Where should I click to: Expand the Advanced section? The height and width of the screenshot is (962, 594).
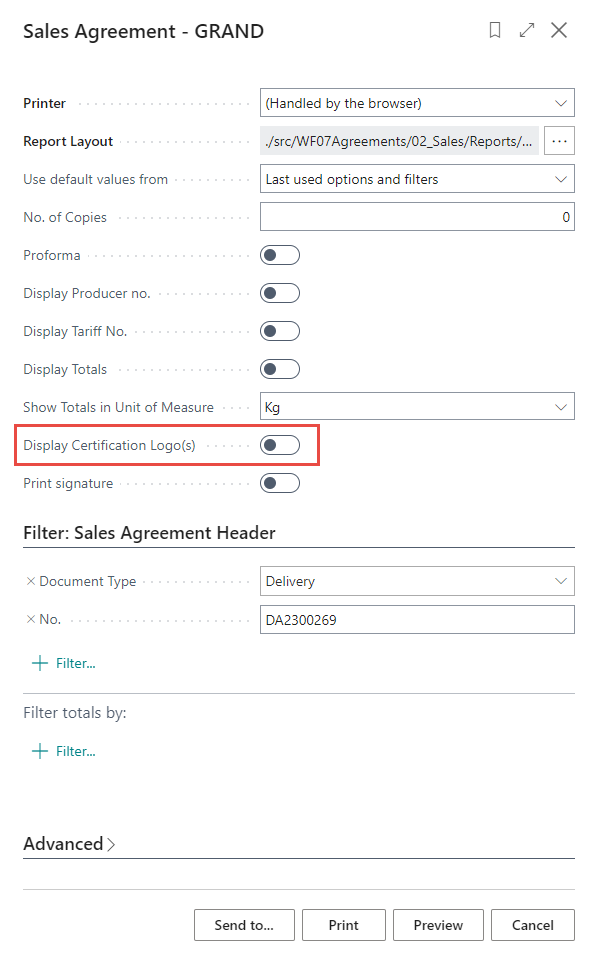point(69,844)
